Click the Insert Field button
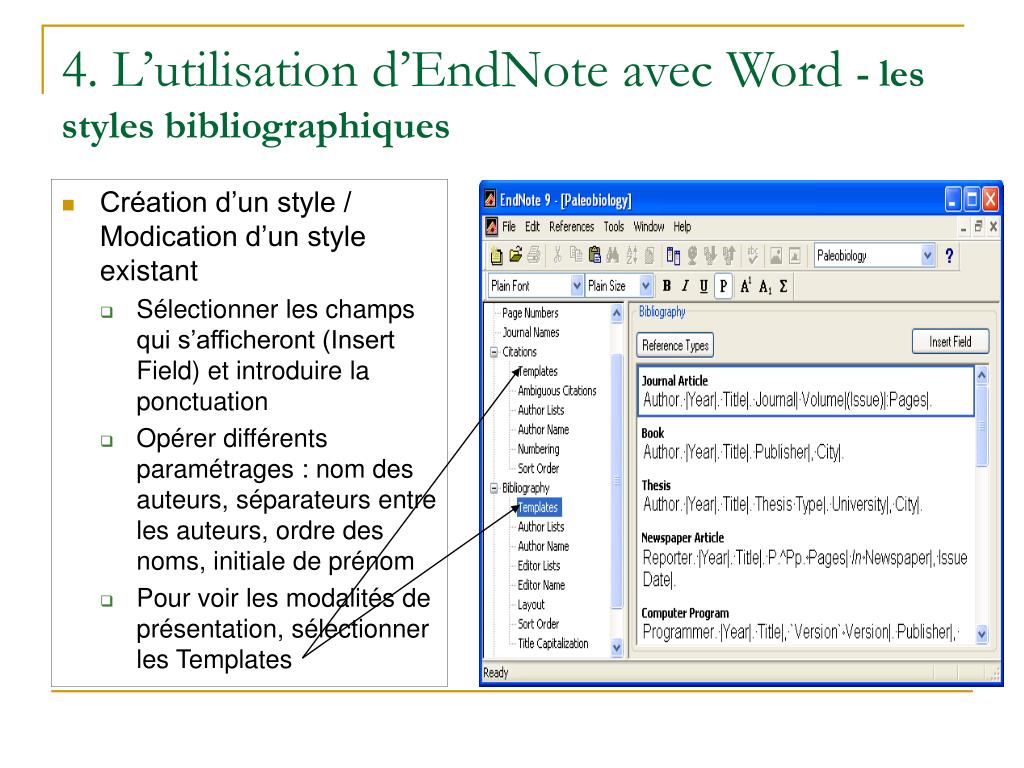 950,342
